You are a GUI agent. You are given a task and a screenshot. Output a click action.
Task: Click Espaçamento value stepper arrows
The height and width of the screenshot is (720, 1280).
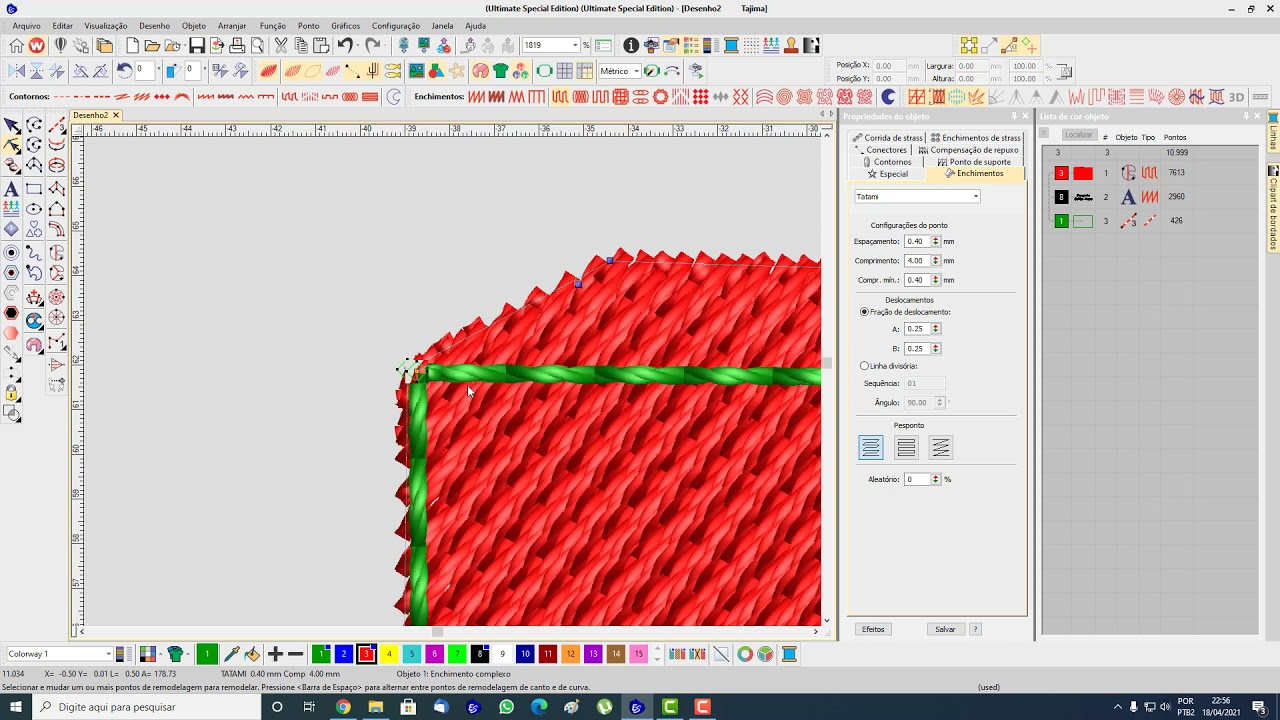[x=936, y=241]
